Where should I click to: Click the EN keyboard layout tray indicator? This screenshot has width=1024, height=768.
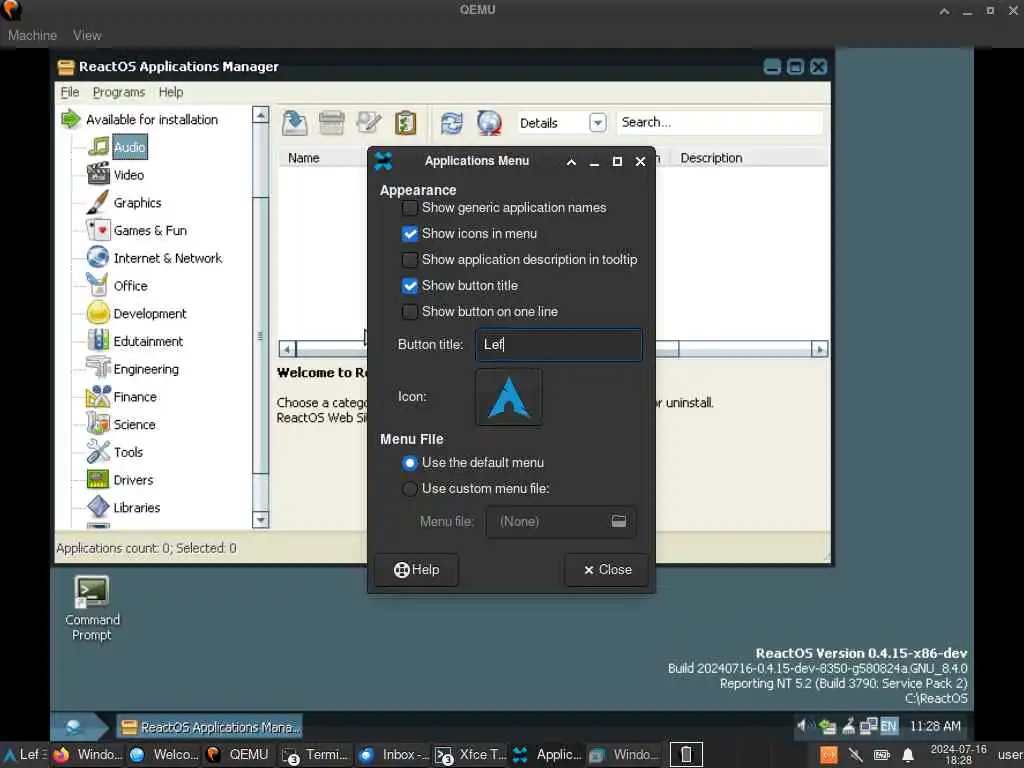888,726
